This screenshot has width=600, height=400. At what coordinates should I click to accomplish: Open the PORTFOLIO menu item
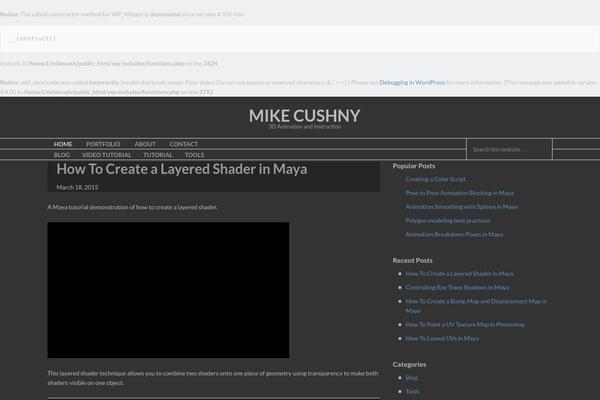pyautogui.click(x=103, y=144)
